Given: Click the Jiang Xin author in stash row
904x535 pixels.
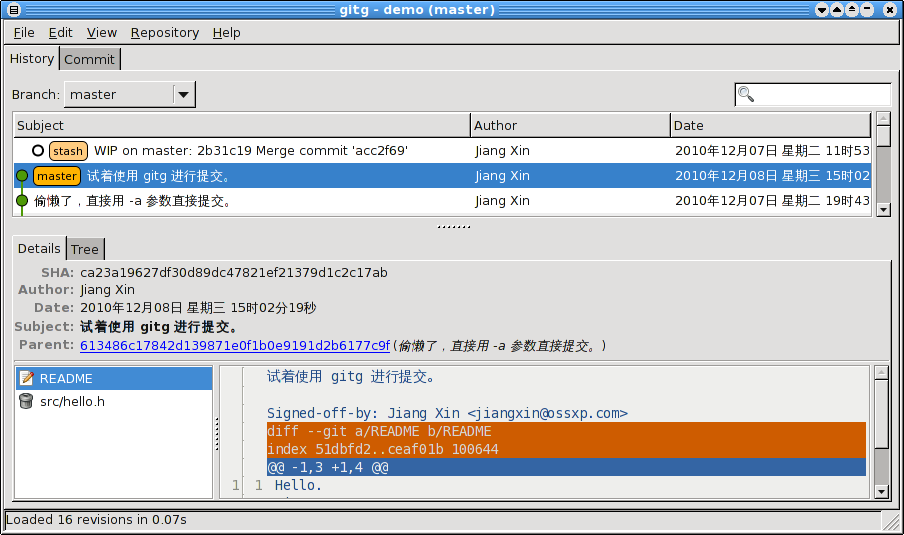Looking at the screenshot, I should pyautogui.click(x=502, y=150).
